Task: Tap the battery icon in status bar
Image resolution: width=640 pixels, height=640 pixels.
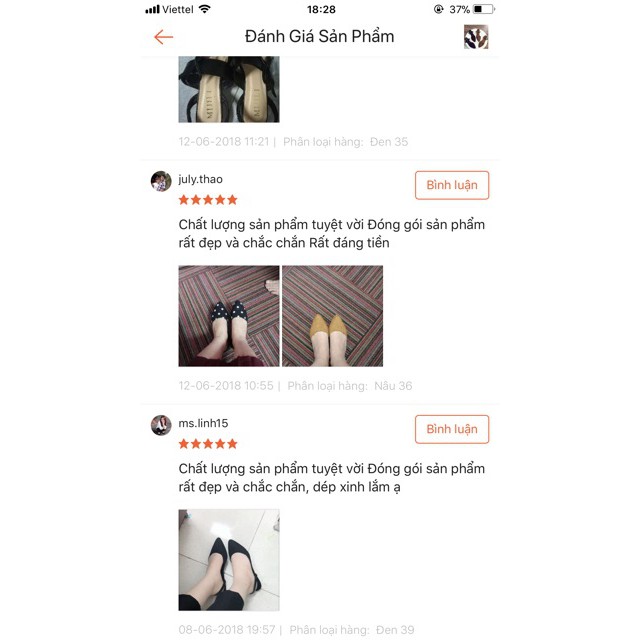Action: [484, 9]
